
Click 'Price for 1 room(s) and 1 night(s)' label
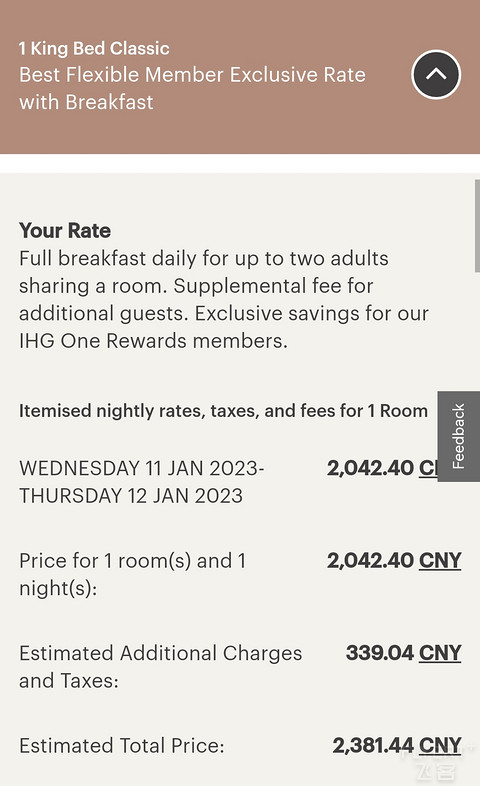pos(133,574)
